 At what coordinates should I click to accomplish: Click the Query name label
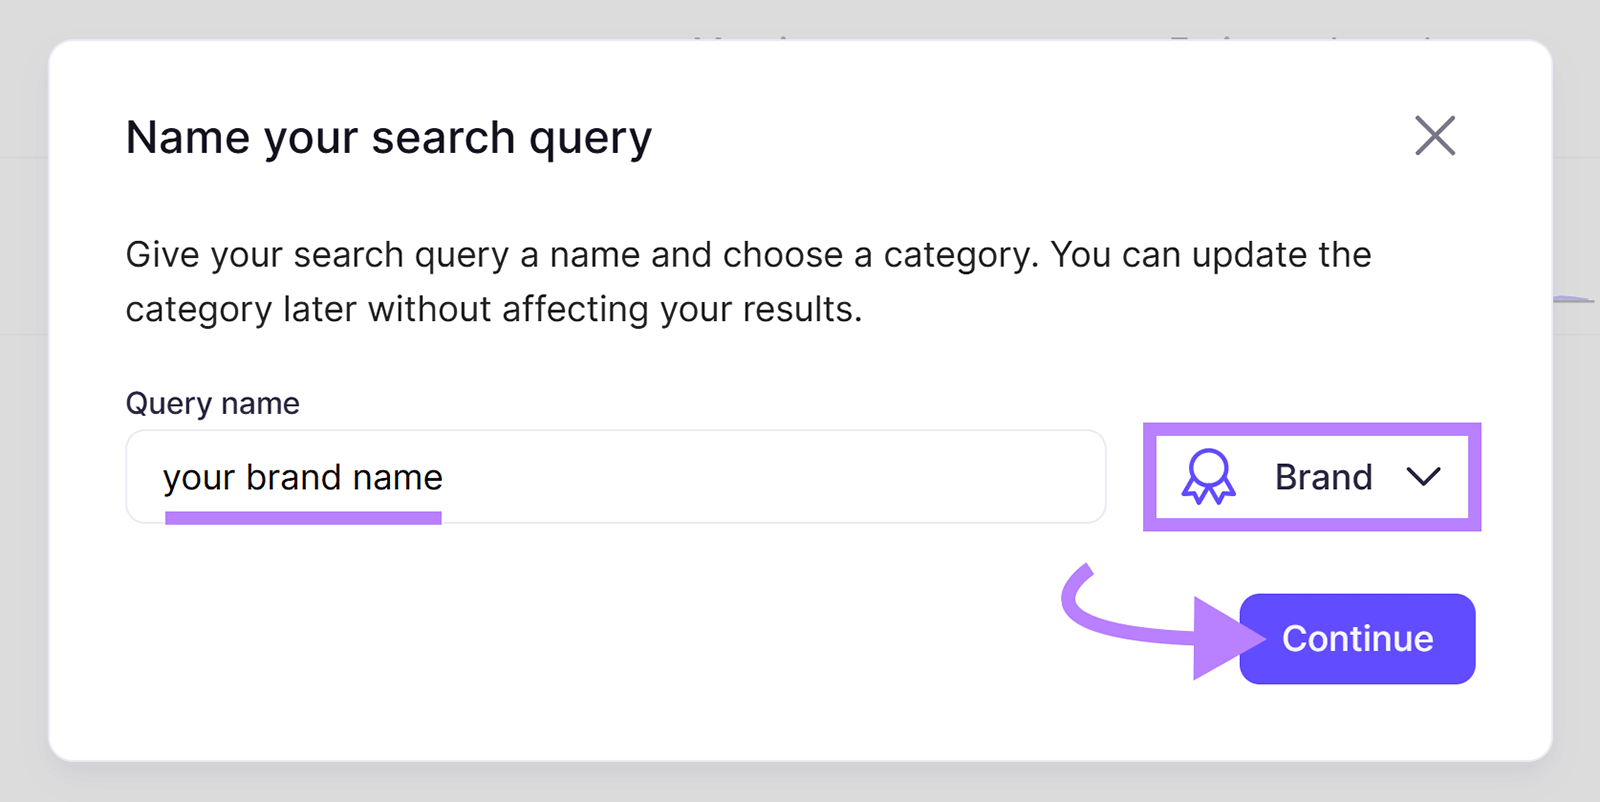click(x=211, y=403)
